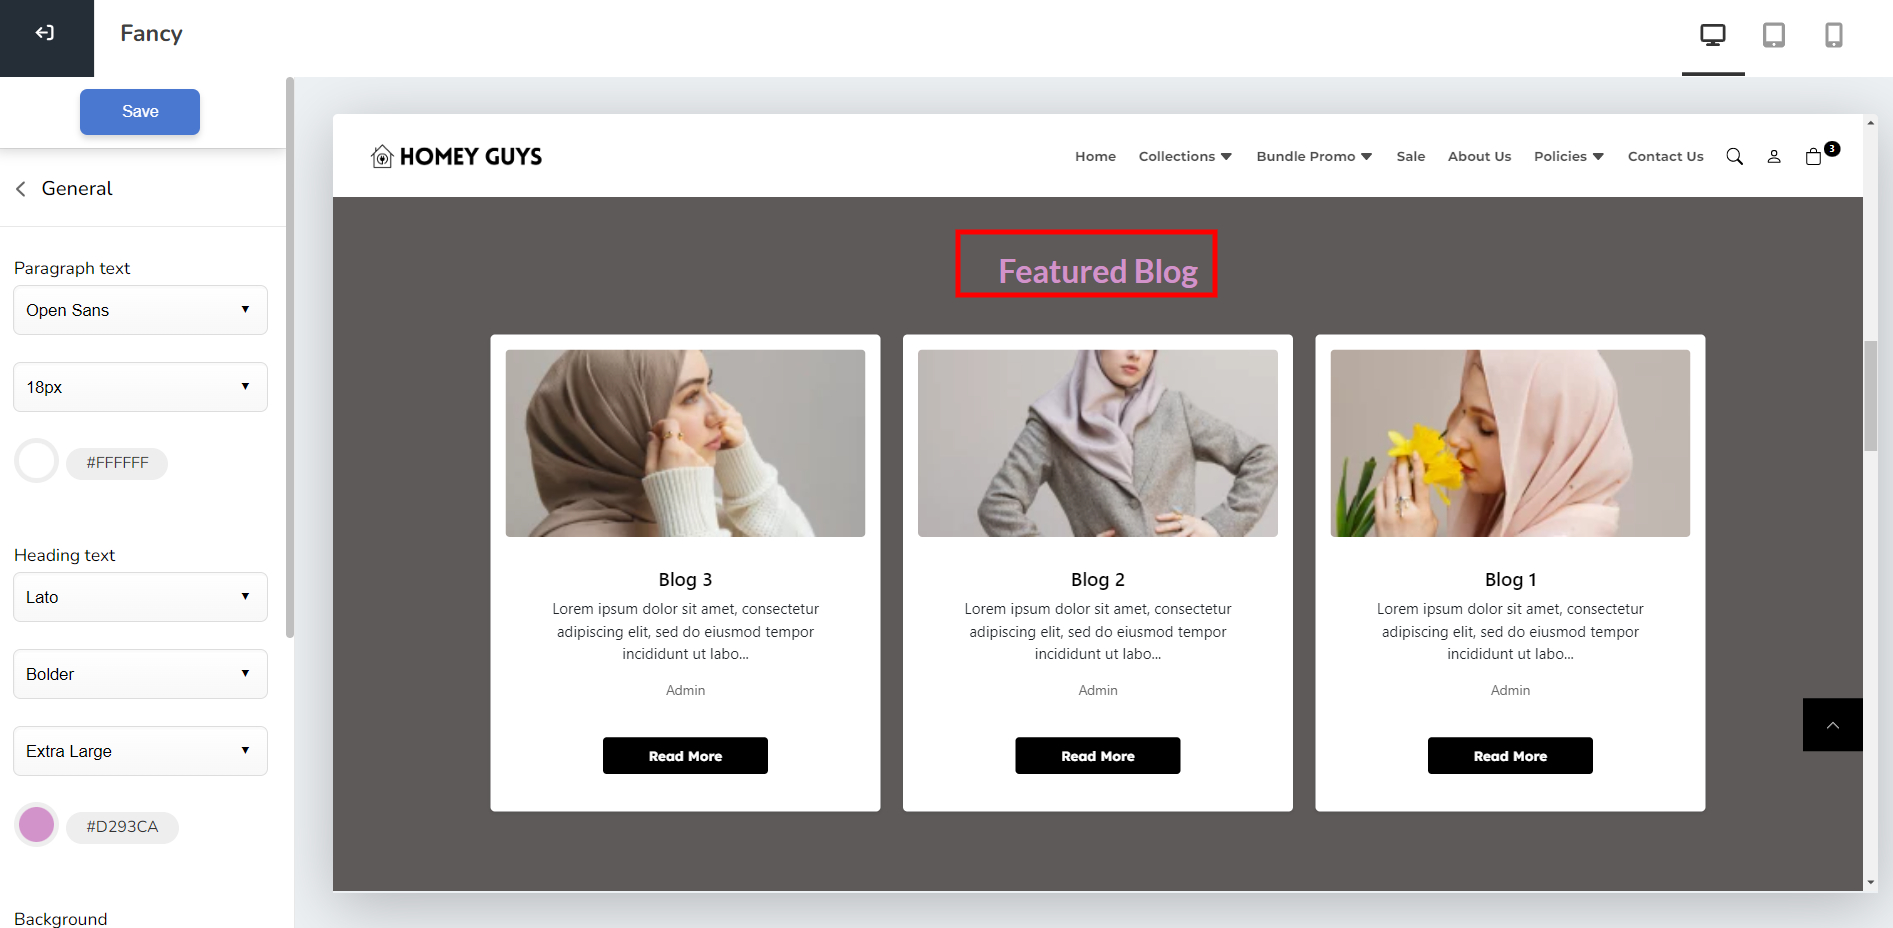Screen dimensions: 1893x928
Task: Open the search magnifier icon
Action: click(x=1735, y=157)
